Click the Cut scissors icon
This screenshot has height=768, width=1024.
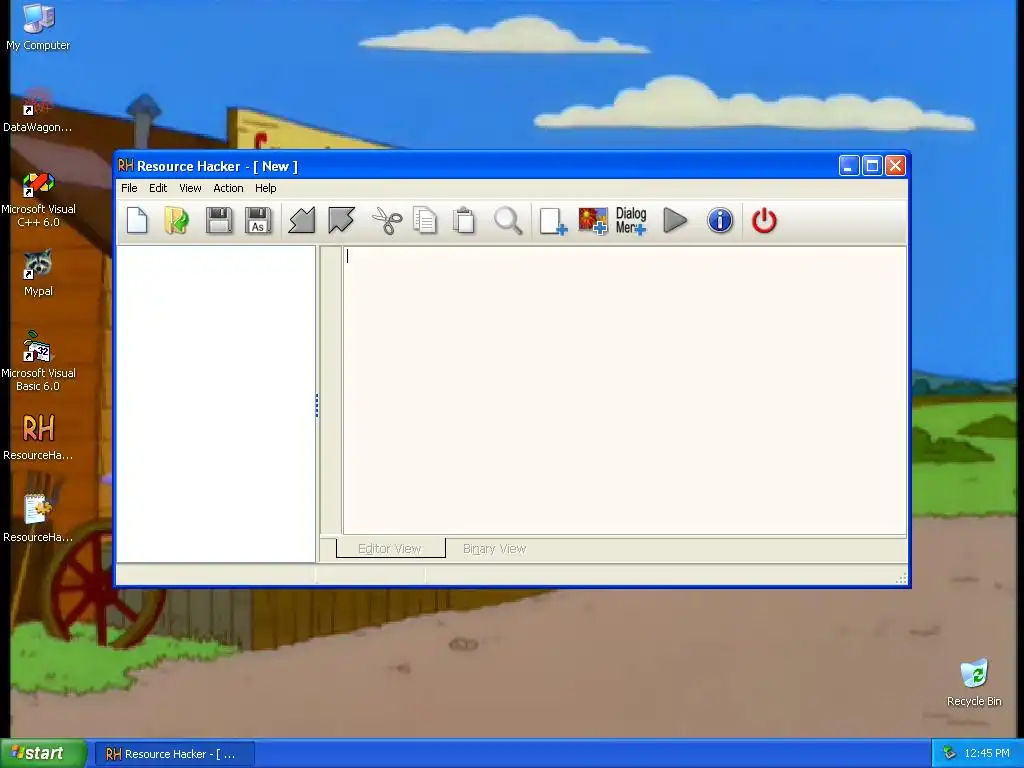click(387, 221)
